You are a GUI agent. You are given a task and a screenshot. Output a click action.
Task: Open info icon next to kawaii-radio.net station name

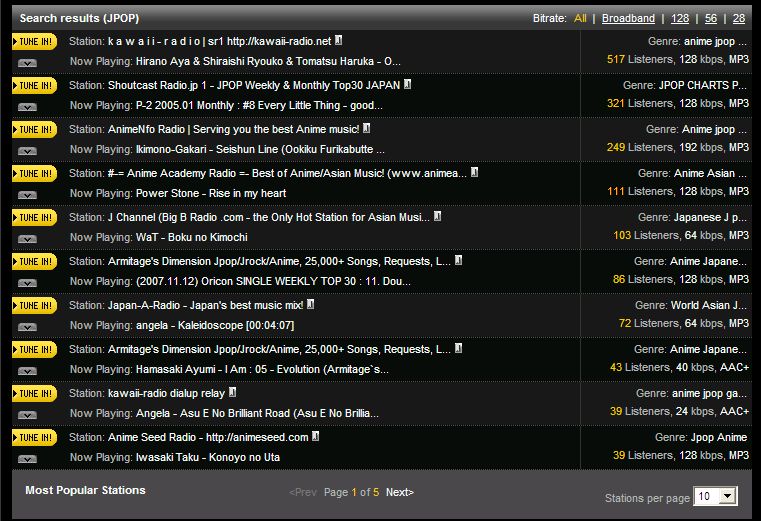[339, 40]
